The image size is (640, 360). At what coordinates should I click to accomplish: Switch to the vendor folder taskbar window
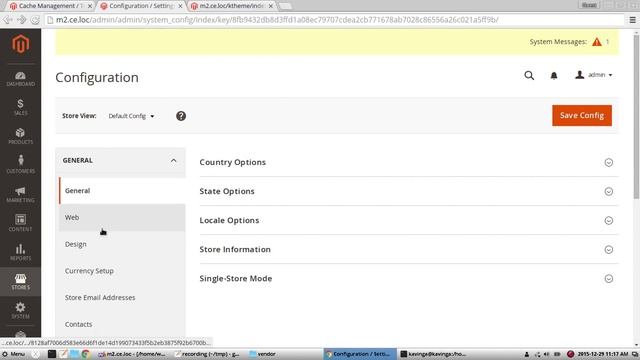coord(263,354)
